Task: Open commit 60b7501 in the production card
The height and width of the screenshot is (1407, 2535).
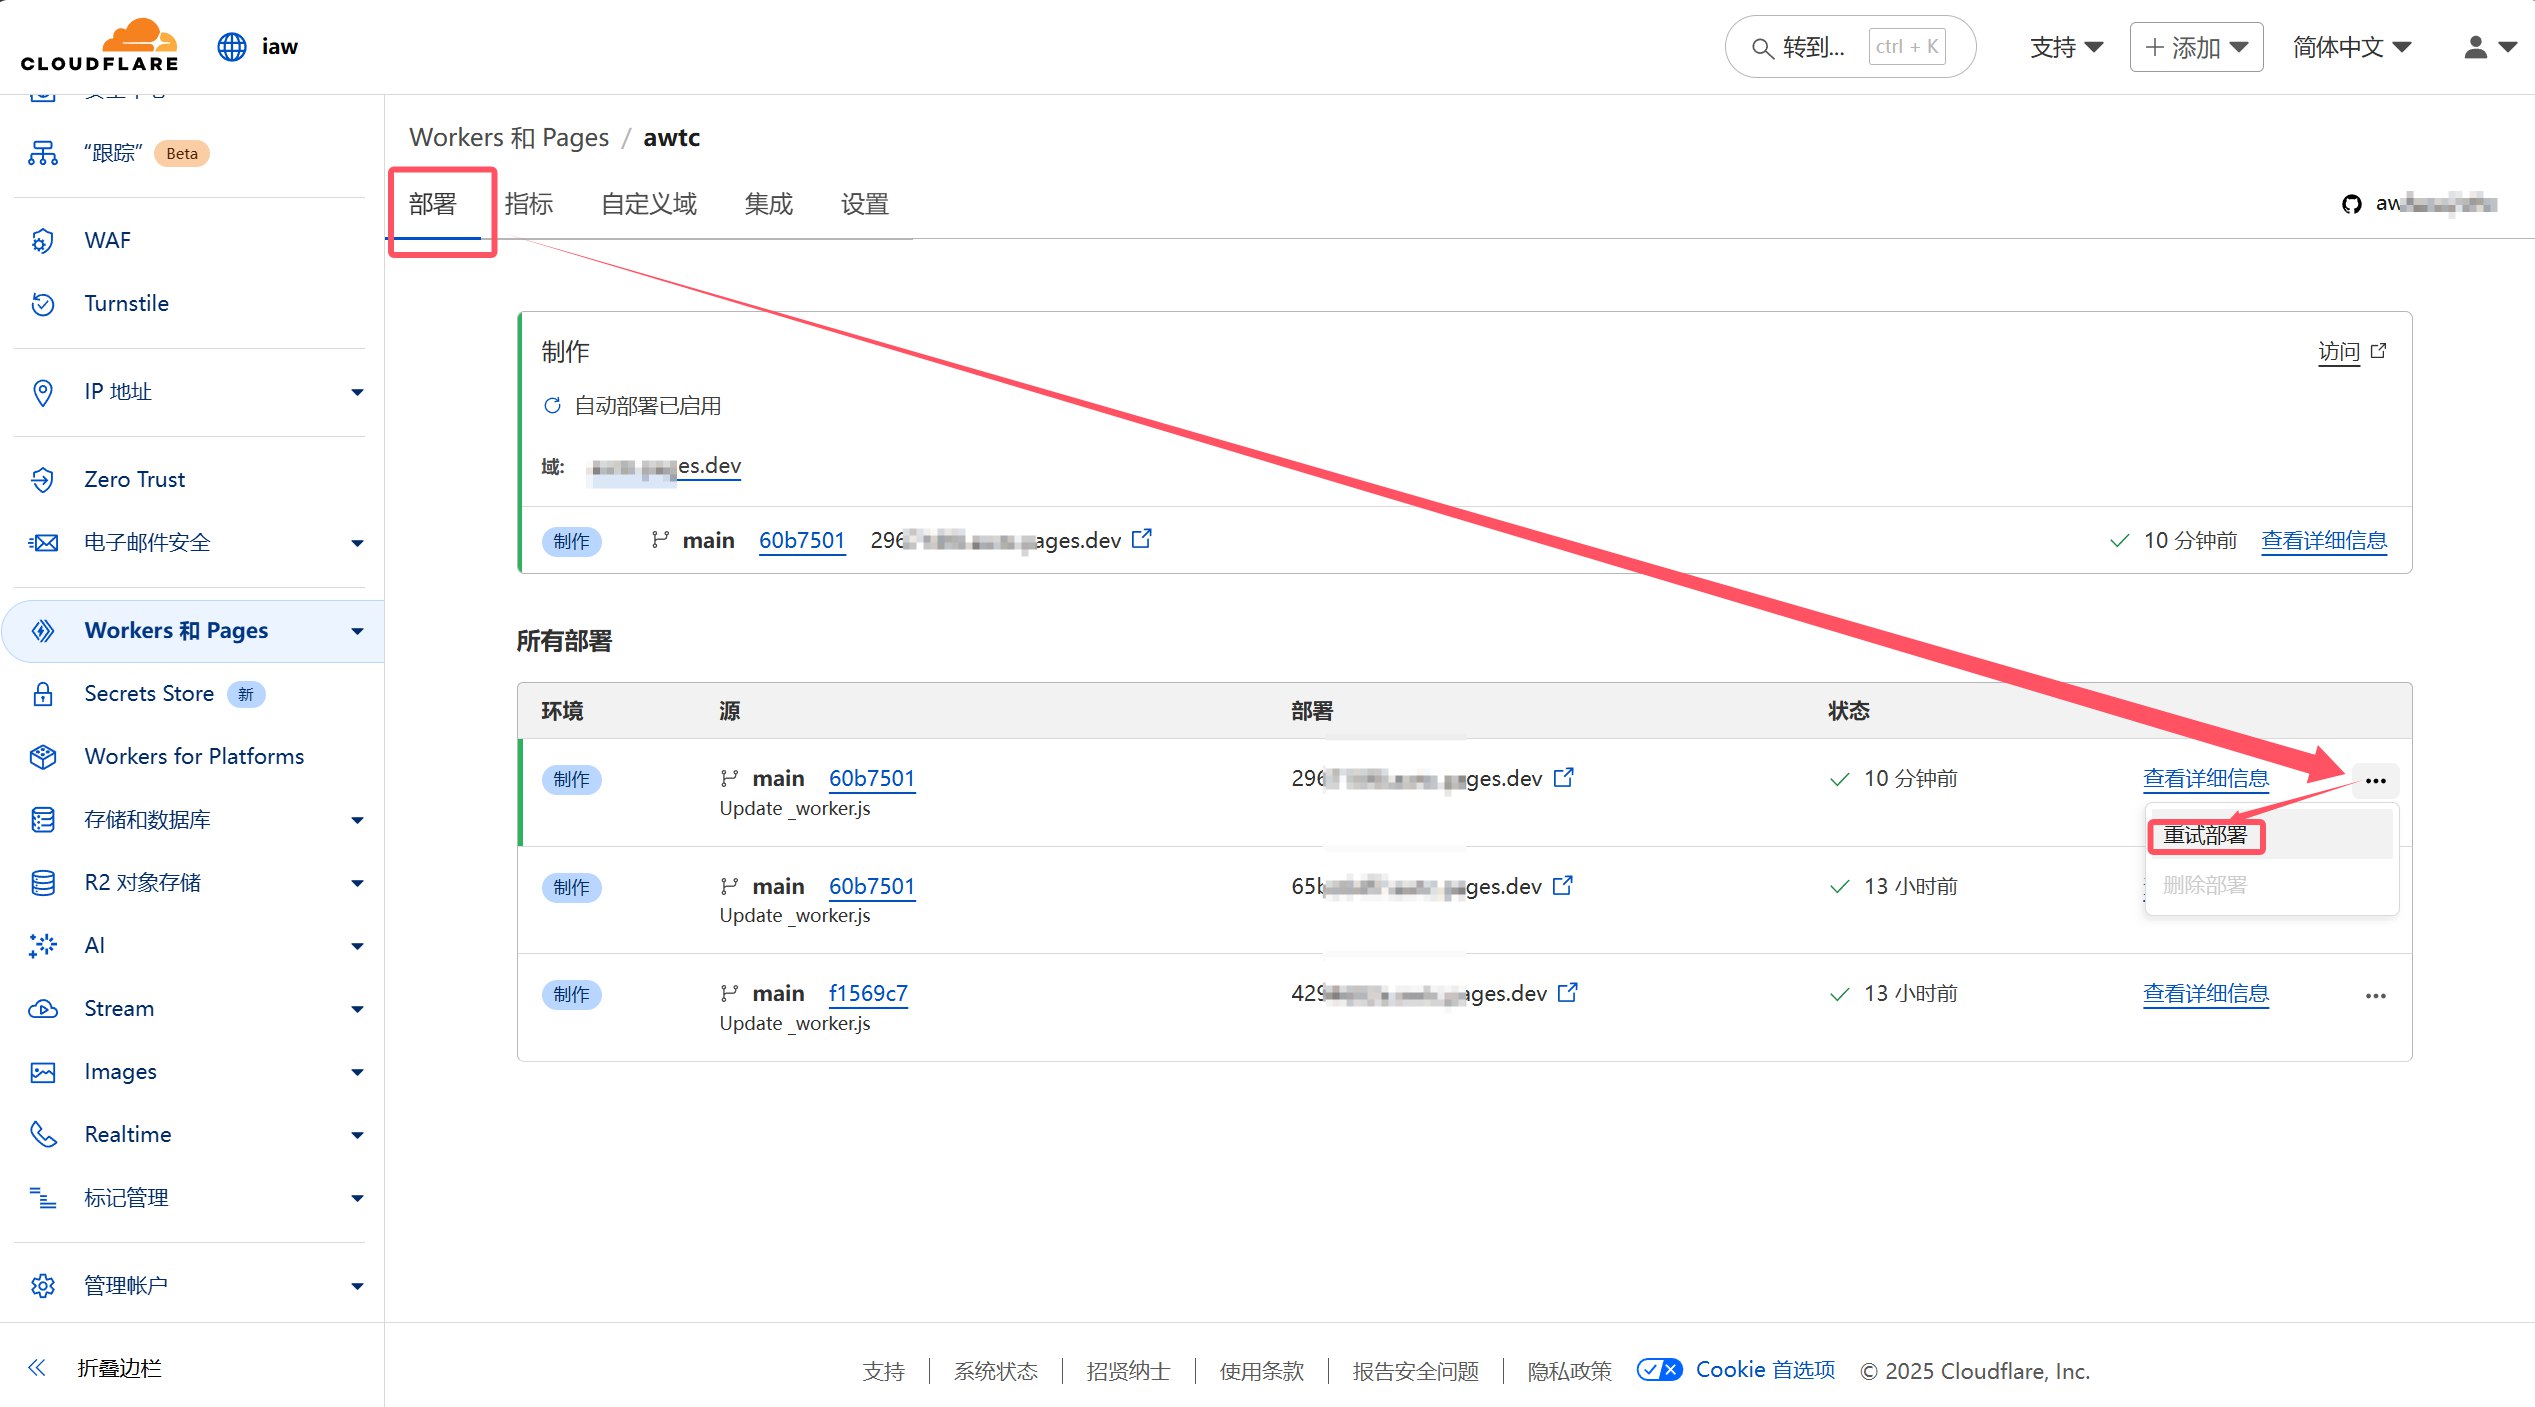Action: tap(802, 541)
